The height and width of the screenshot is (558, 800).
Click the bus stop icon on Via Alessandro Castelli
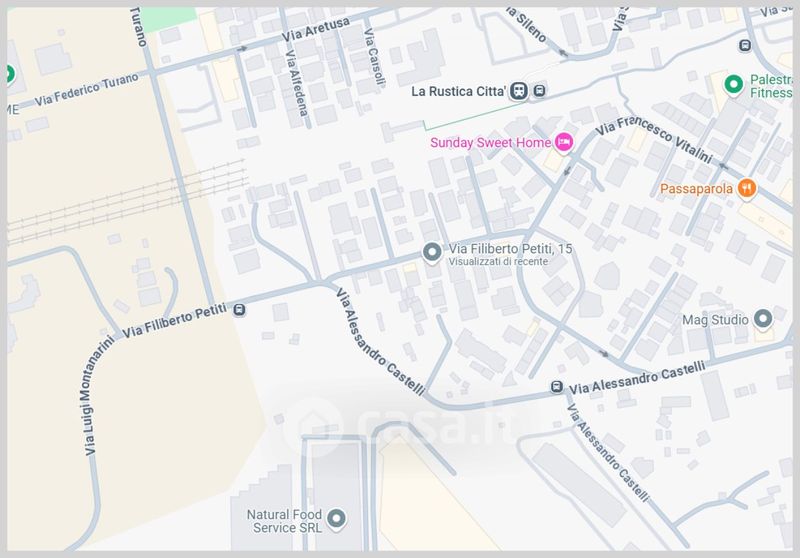[x=557, y=387]
